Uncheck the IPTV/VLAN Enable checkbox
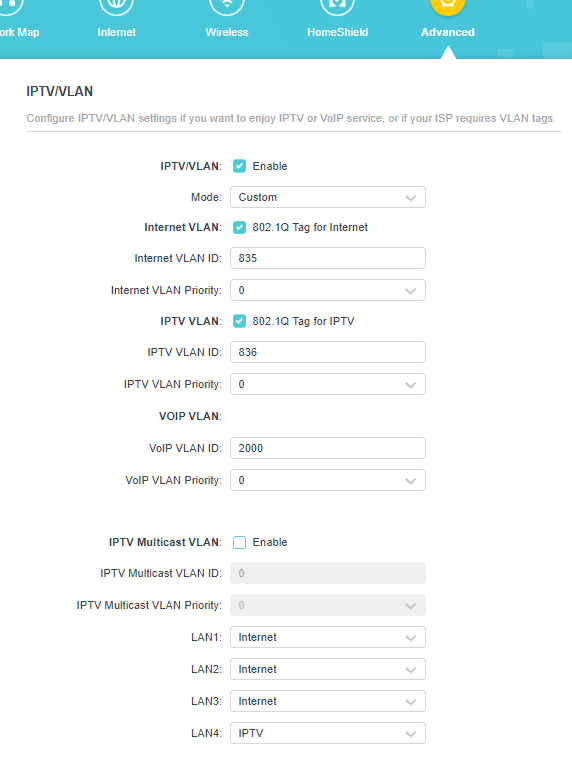 tap(239, 166)
